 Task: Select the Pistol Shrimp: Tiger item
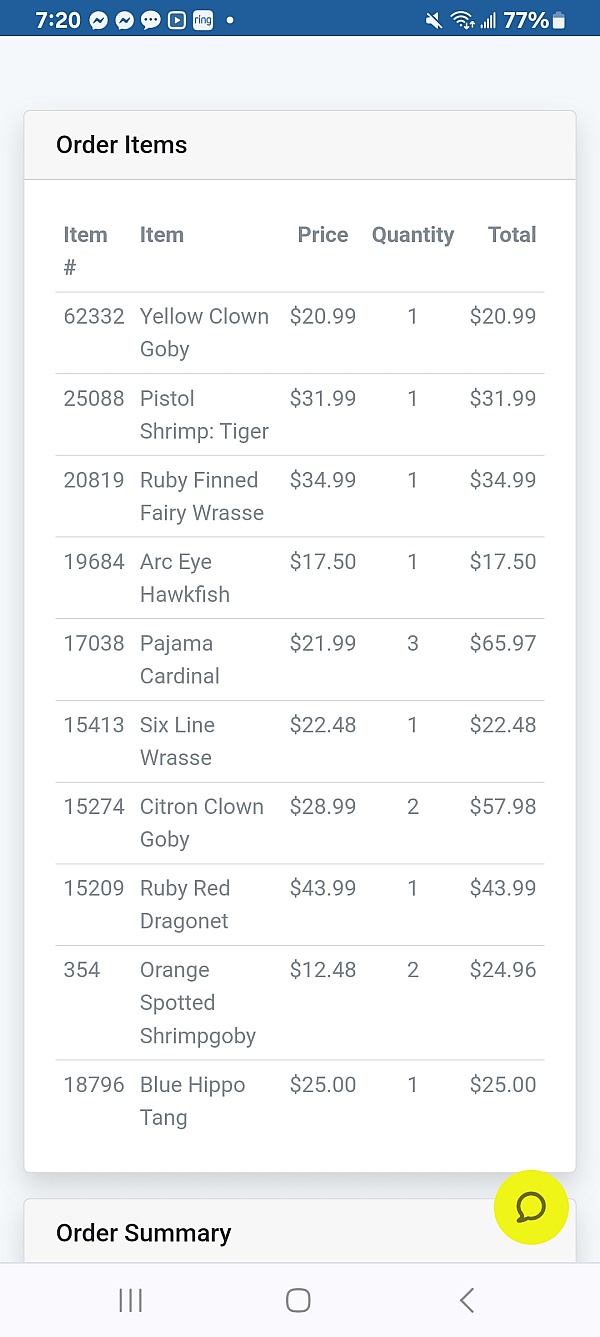click(x=204, y=414)
